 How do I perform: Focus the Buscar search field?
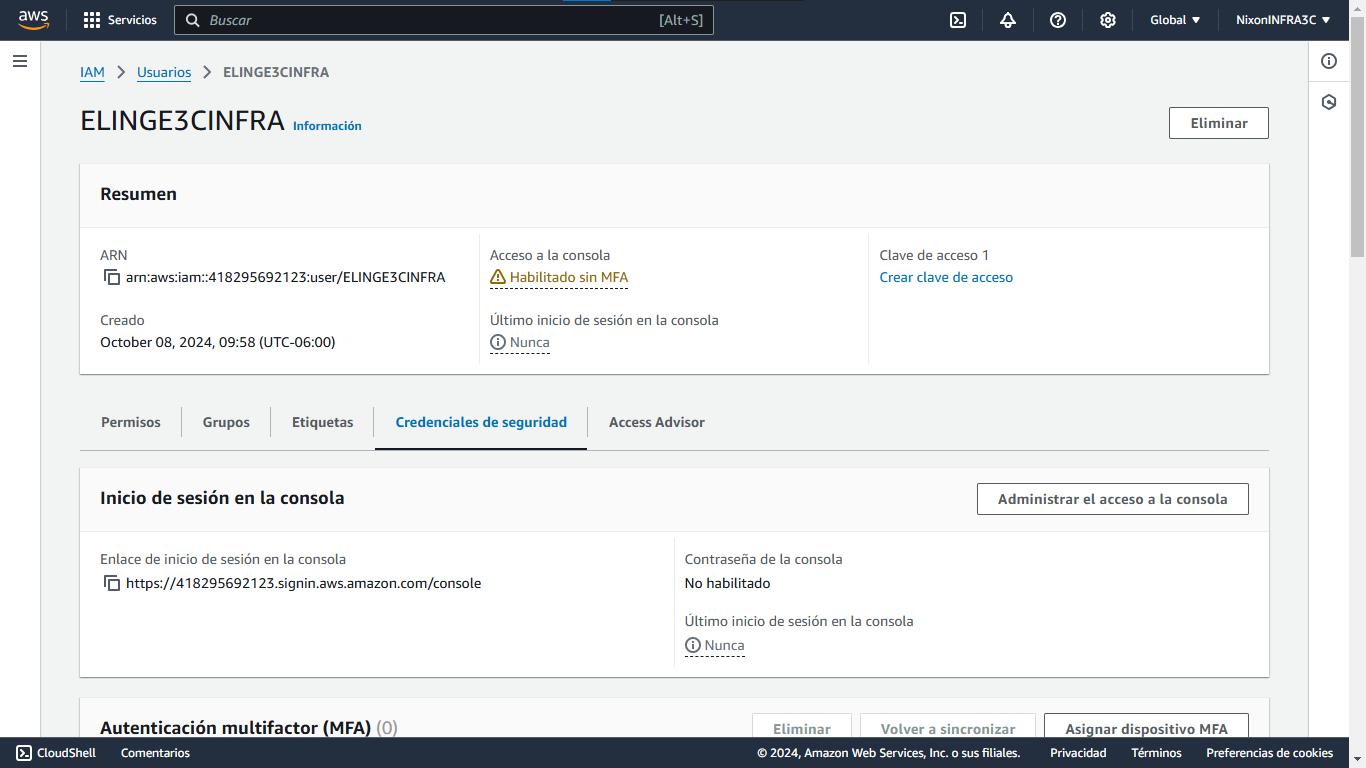(444, 20)
